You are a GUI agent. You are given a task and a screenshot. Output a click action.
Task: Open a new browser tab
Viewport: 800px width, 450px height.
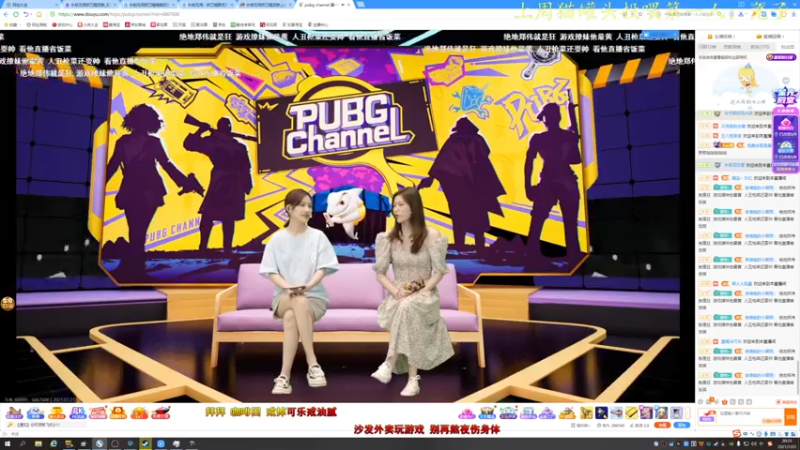361,5
